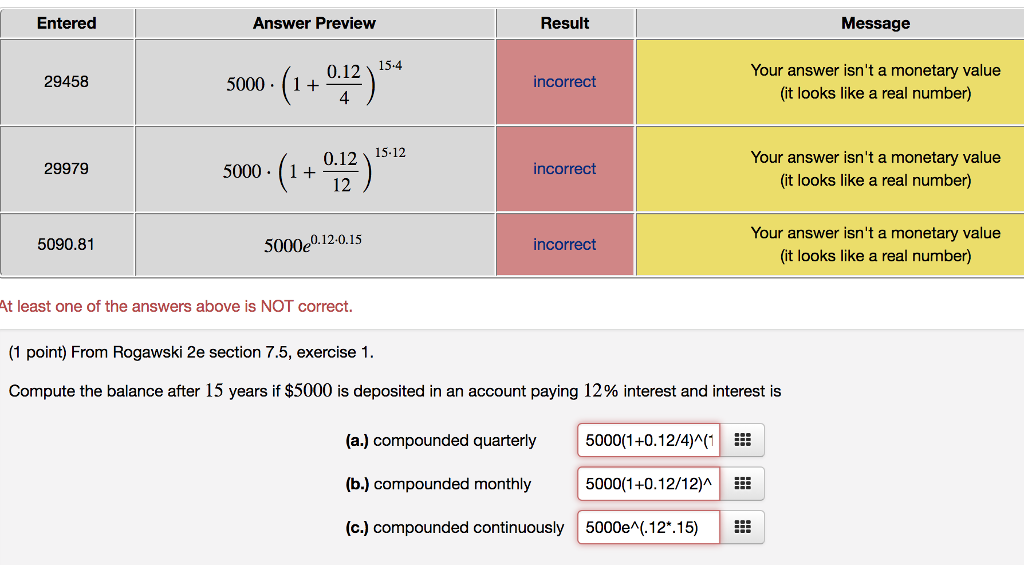The width and height of the screenshot is (1024, 565).
Task: Edit the compounded monthly answer field
Action: (648, 484)
